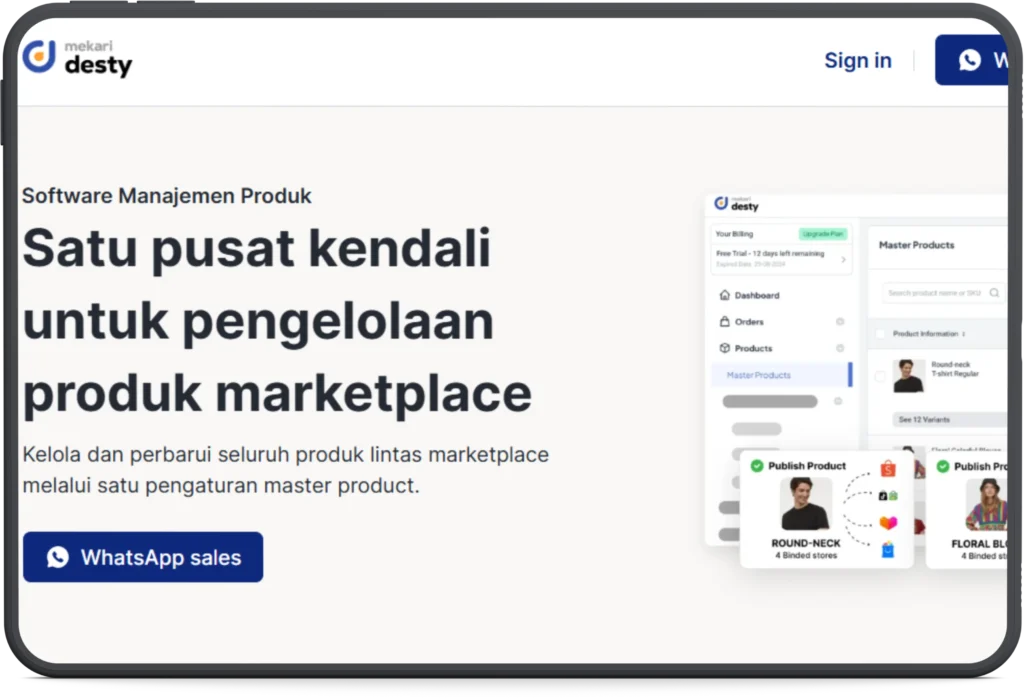The image size is (1024, 699).
Task: Expand the Free Trial billing chevron
Action: [843, 259]
